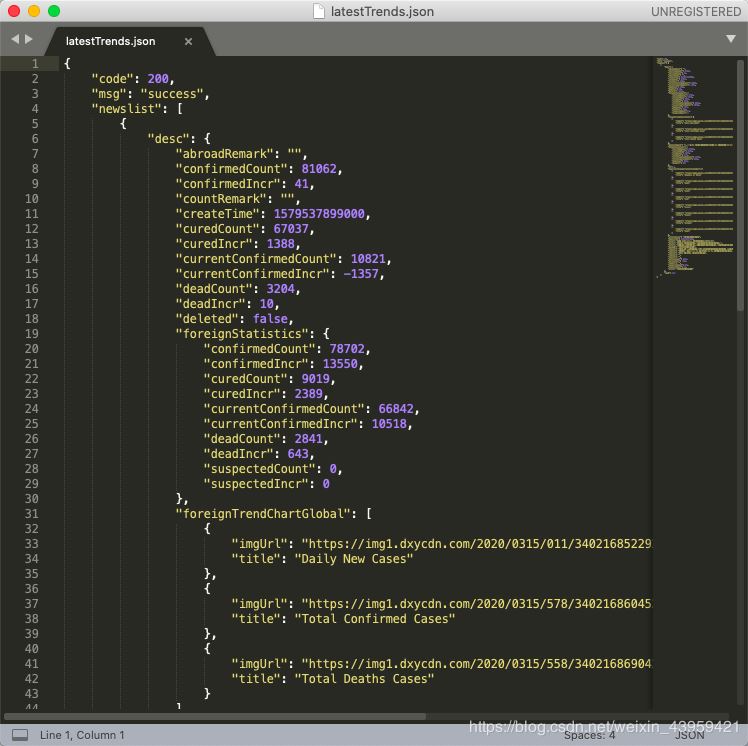Image resolution: width=748 pixels, height=746 pixels.
Task: Click the horizontal scrollbar at bottom
Action: [x=215, y=716]
